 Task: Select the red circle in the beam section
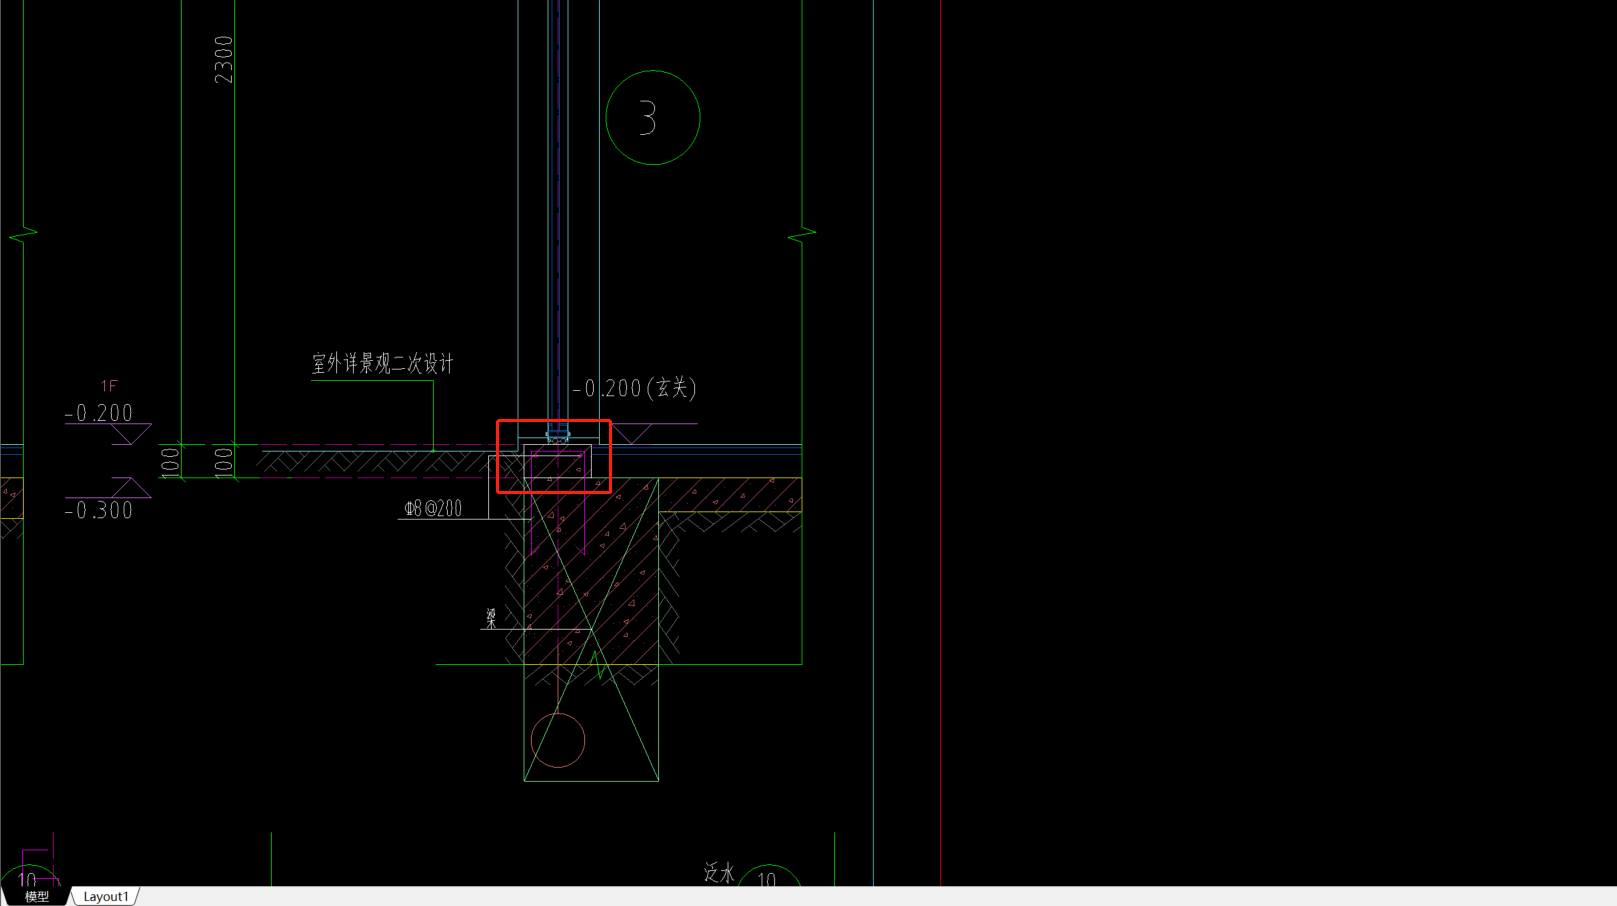point(558,741)
